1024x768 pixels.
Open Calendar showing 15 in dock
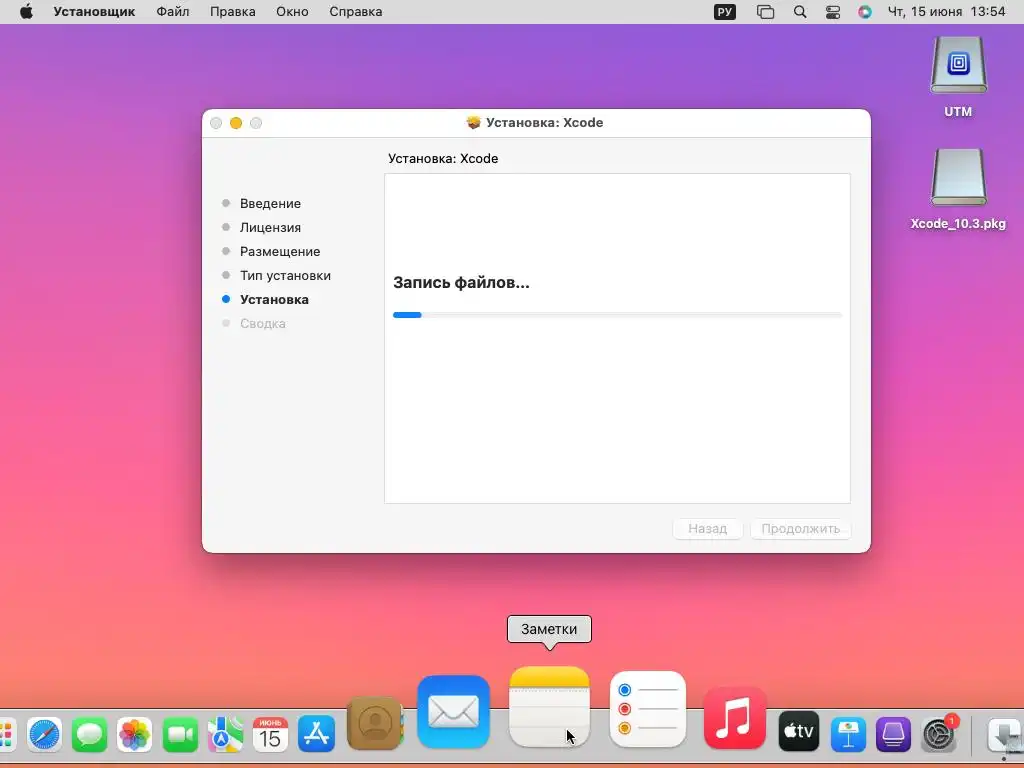270,735
